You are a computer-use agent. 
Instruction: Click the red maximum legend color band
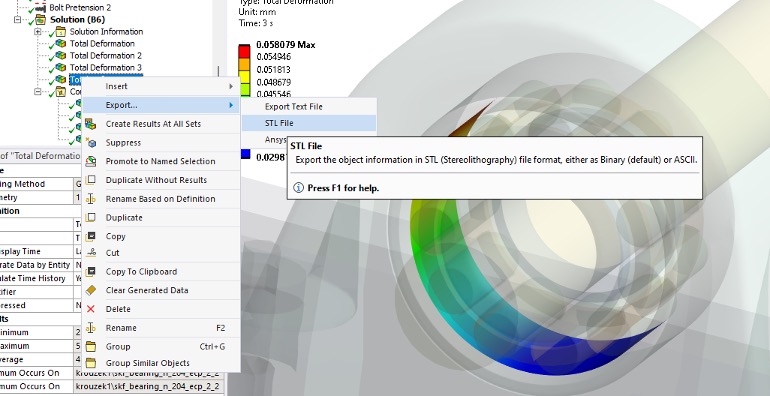244,51
